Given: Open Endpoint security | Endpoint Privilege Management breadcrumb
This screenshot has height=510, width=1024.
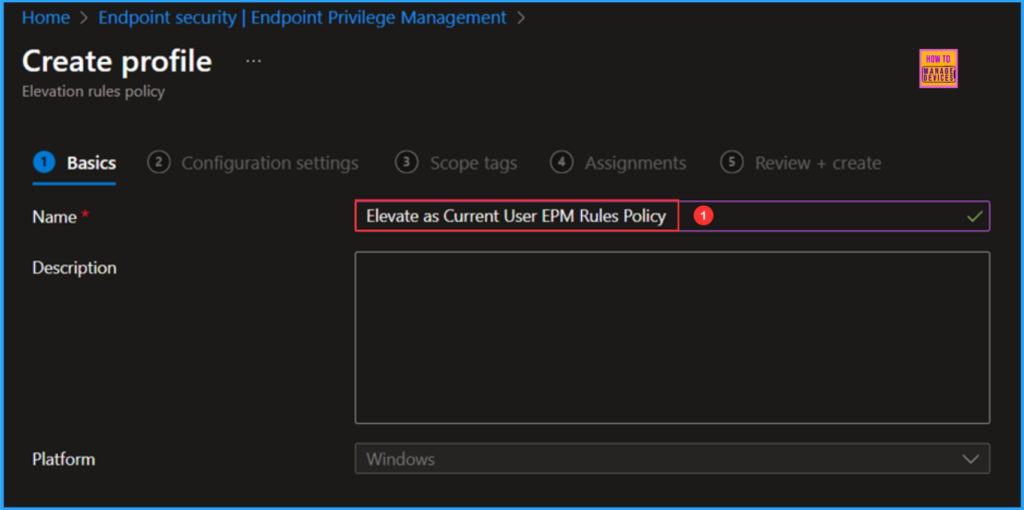Looking at the screenshot, I should pyautogui.click(x=302, y=18).
